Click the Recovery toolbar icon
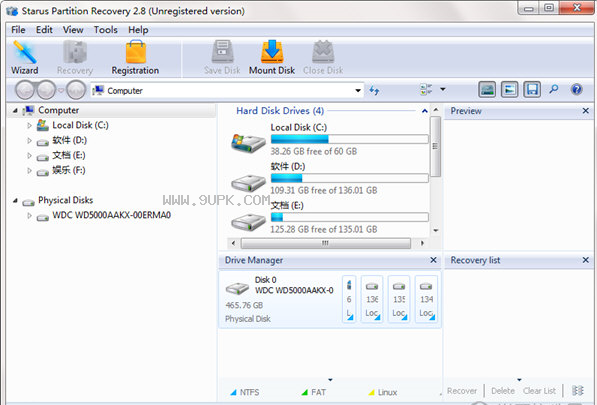Screen dimensions: 597x405 pyautogui.click(x=75, y=58)
